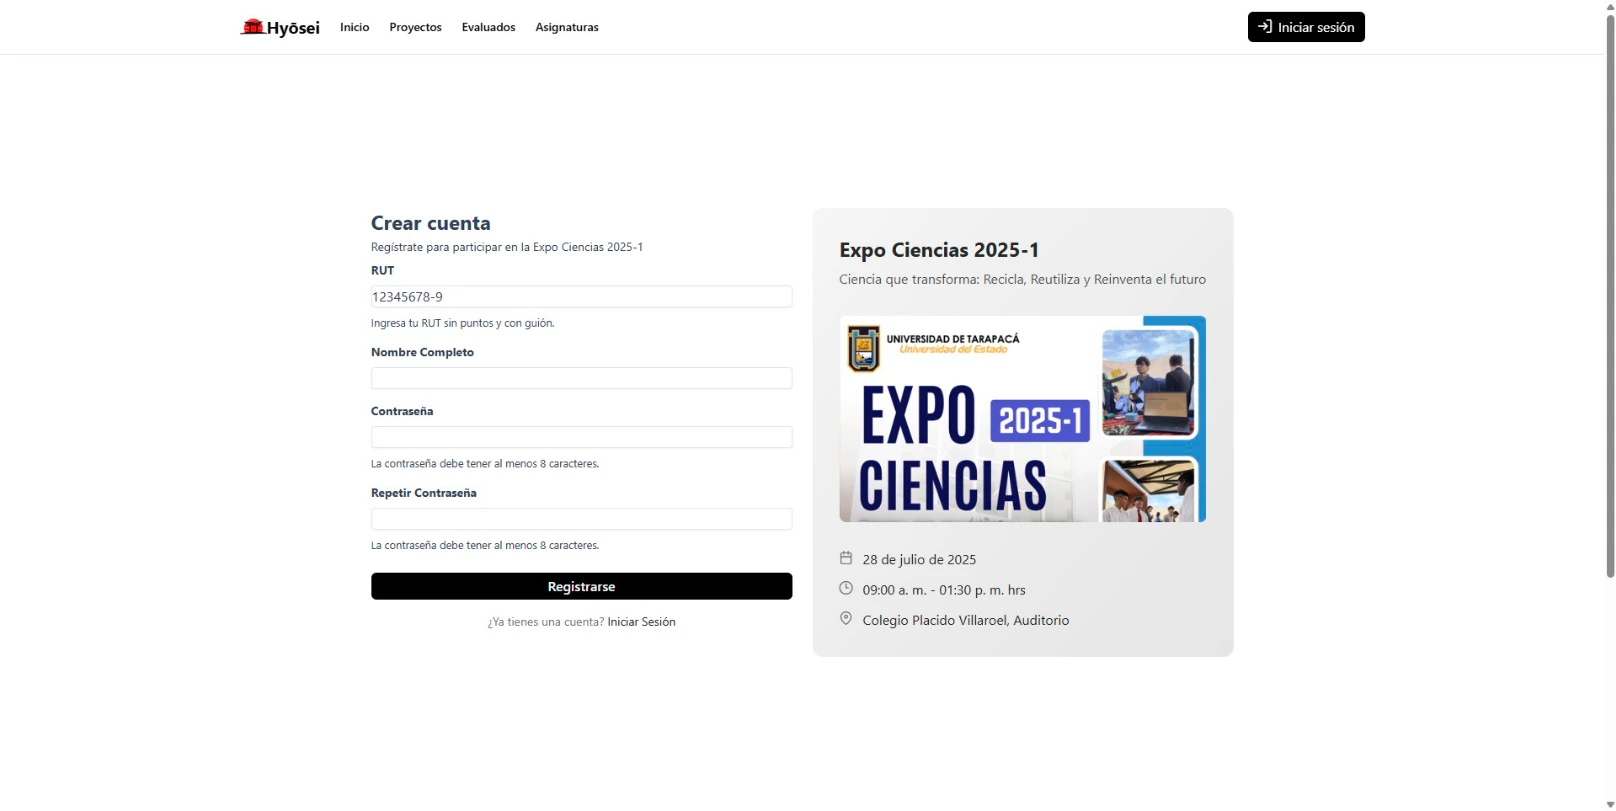
Task: Open the Inicio navigation item
Action: coord(354,27)
